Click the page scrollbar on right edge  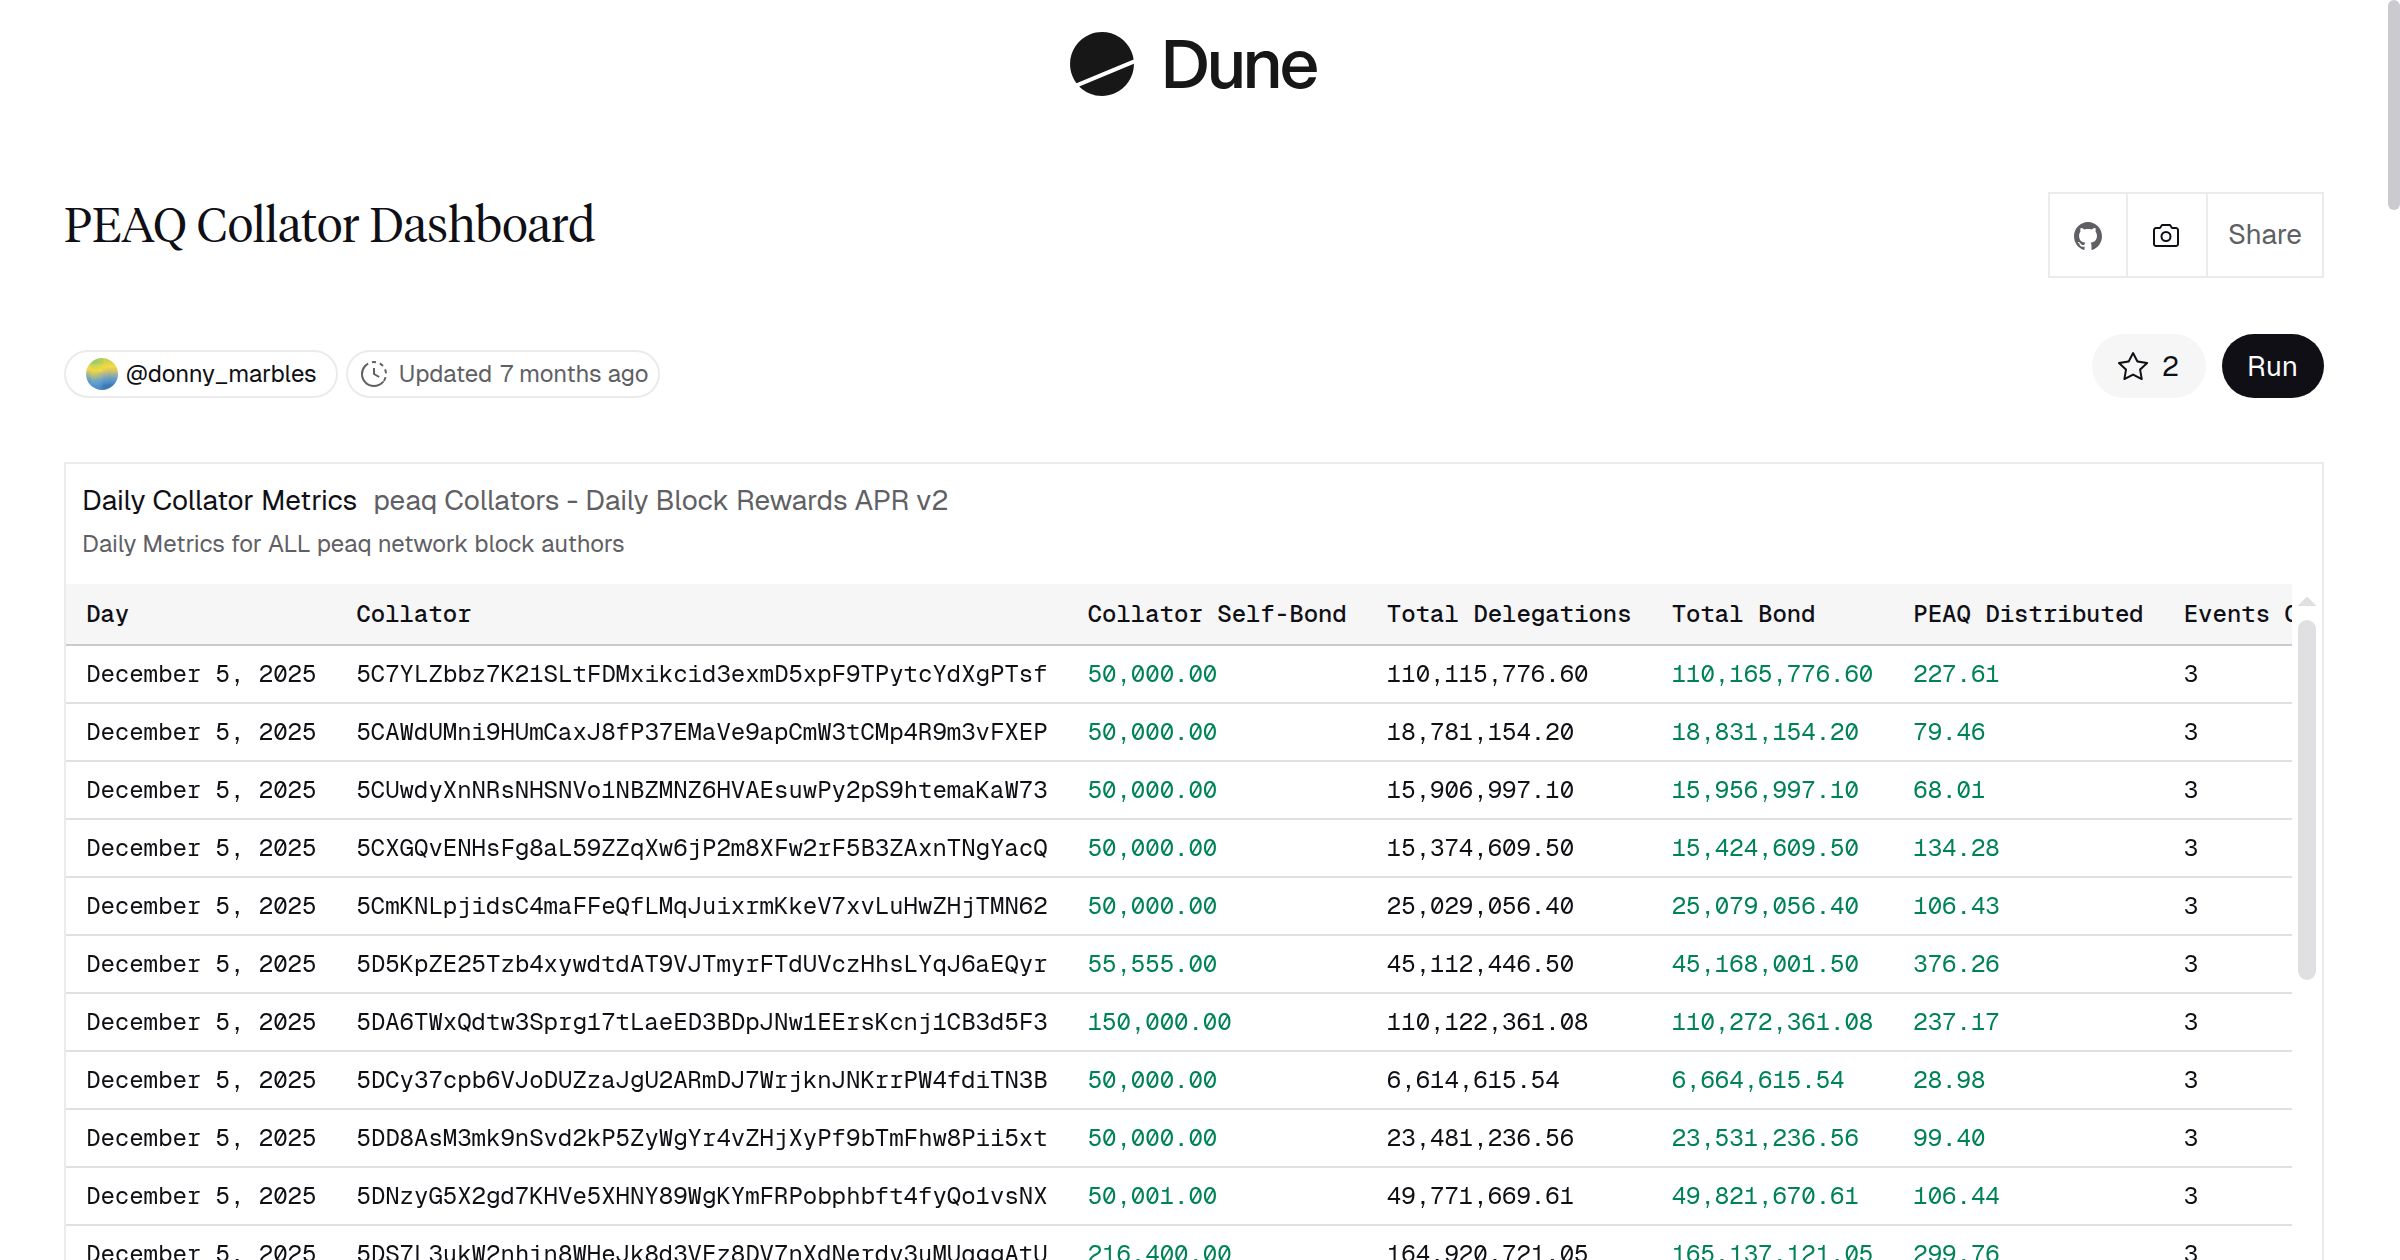point(2392,105)
